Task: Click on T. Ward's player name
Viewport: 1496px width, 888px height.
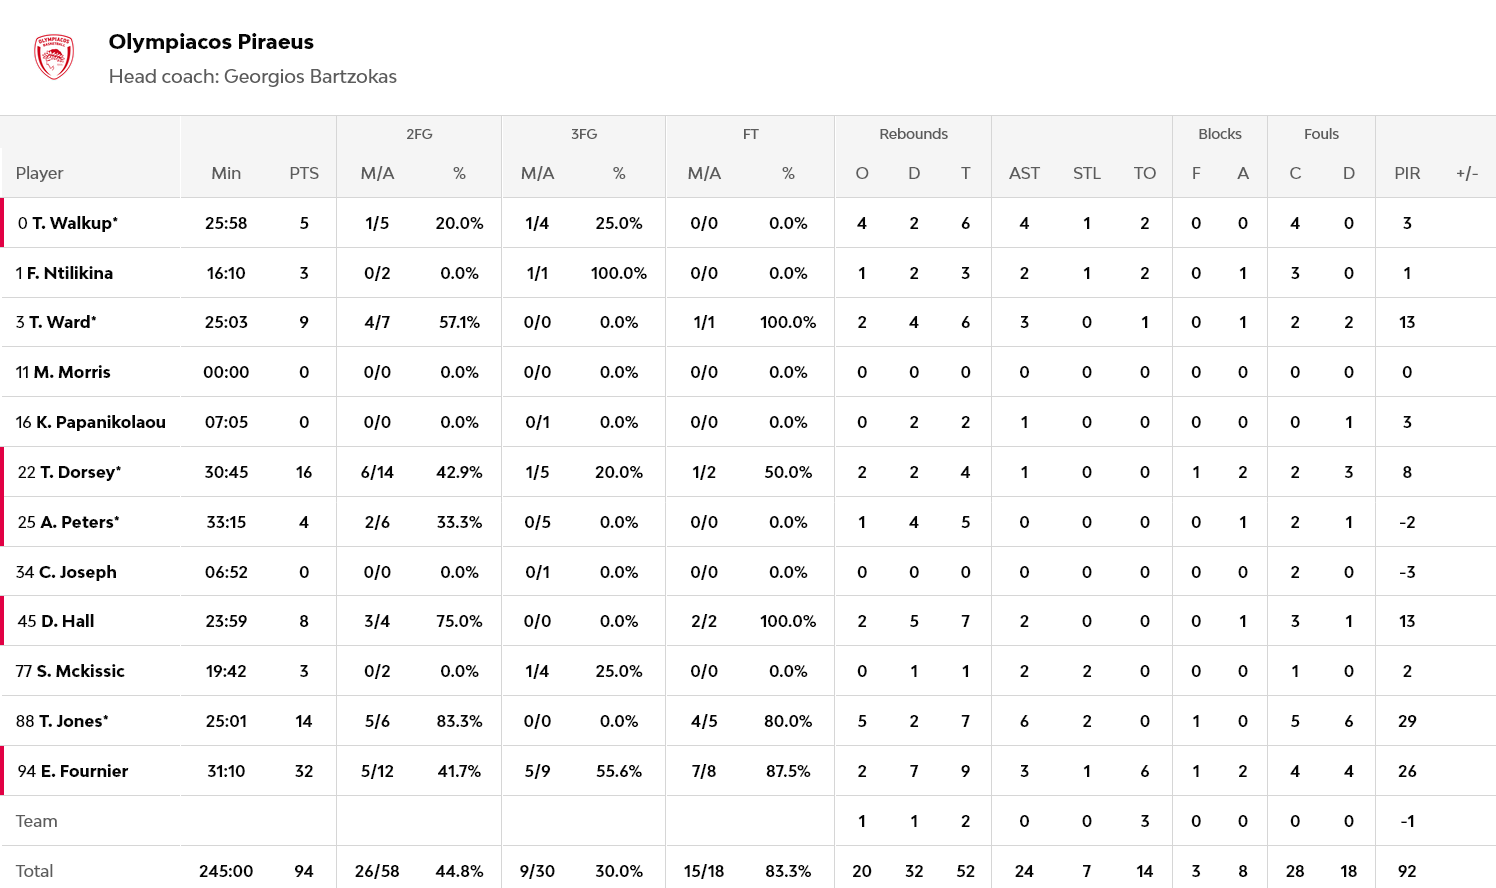Action: click(62, 322)
